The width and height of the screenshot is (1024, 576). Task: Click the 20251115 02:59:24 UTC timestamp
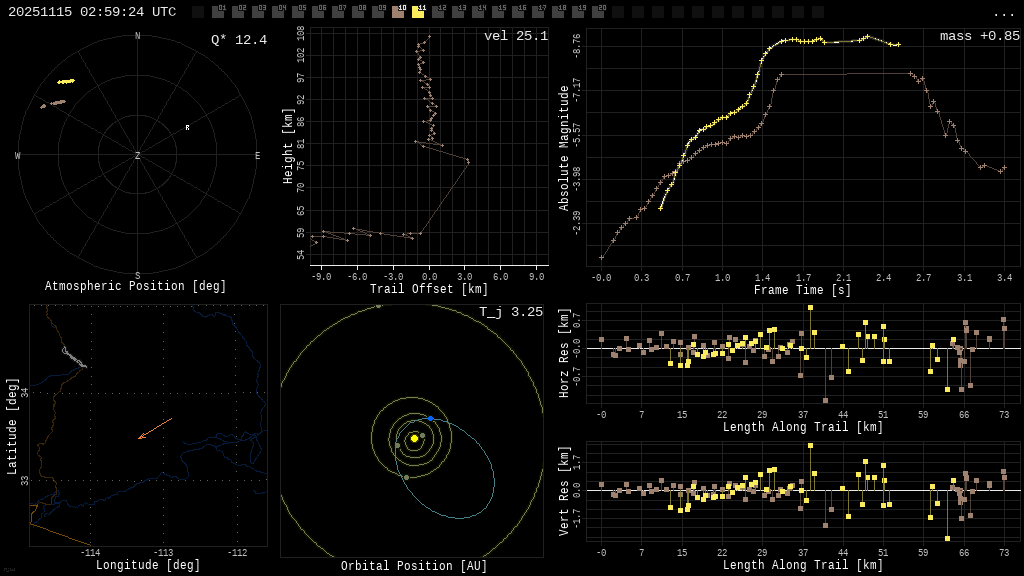pyautogui.click(x=92, y=12)
